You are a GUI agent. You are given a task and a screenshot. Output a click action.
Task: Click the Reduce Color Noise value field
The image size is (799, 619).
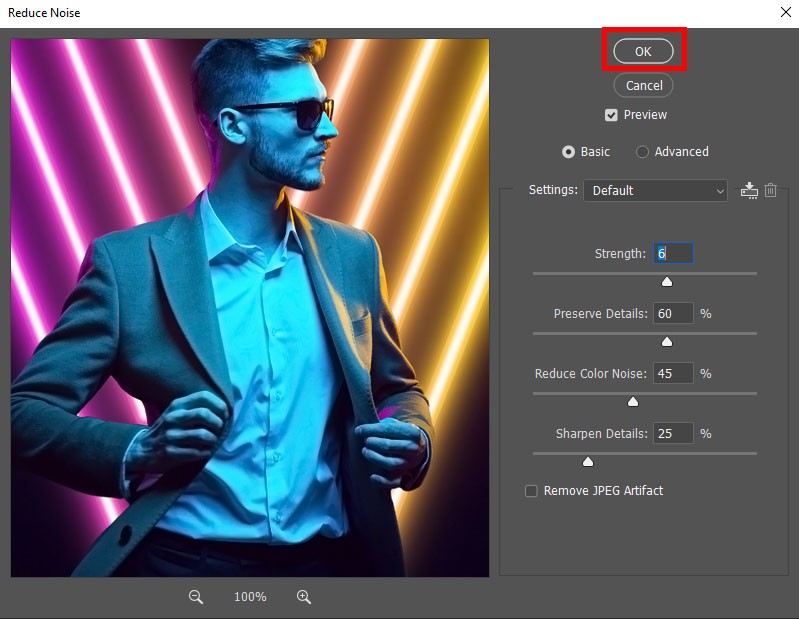673,373
